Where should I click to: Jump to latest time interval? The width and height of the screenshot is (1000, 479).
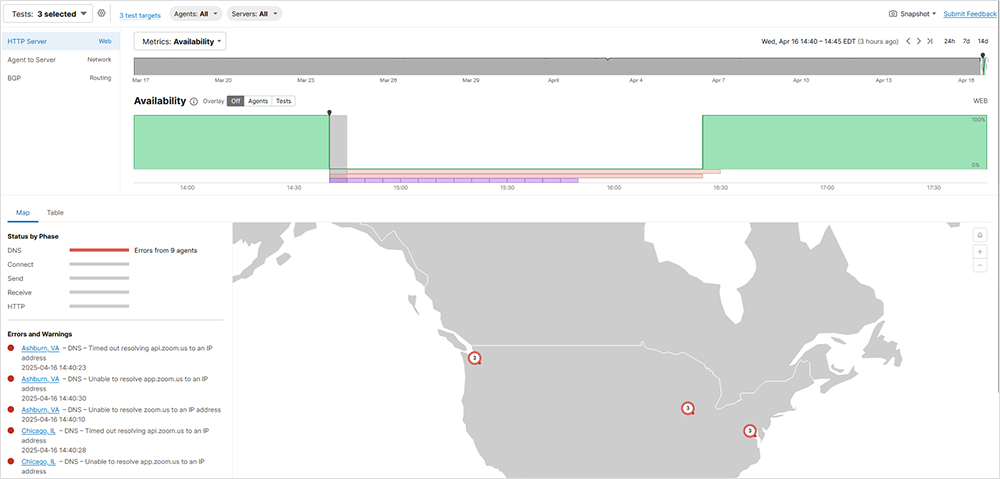tap(930, 41)
